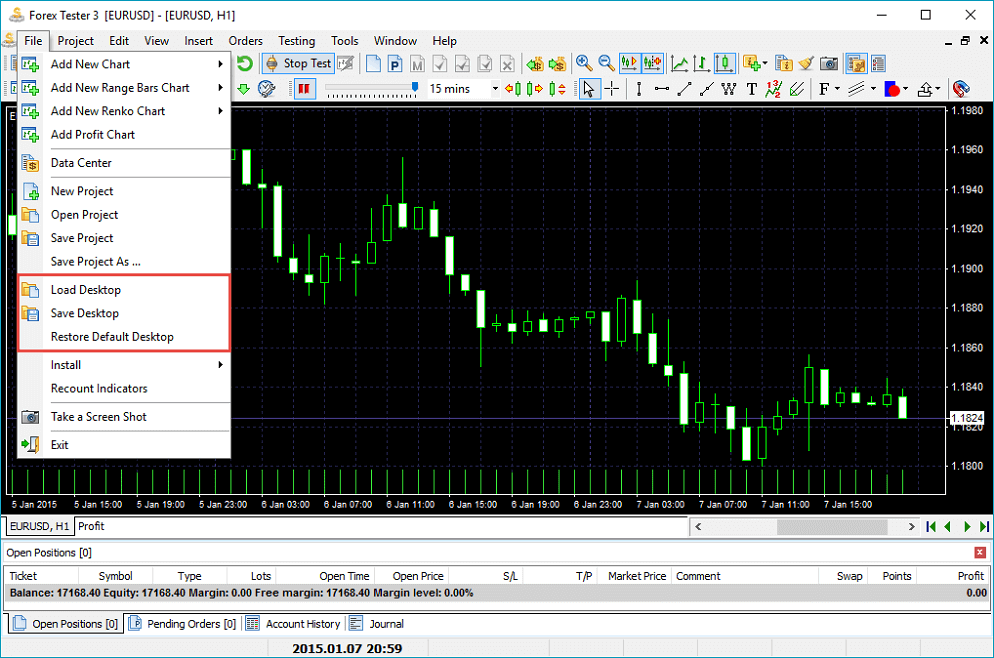The width and height of the screenshot is (994, 658).
Task: Select the W polyline tool
Action: (729, 89)
